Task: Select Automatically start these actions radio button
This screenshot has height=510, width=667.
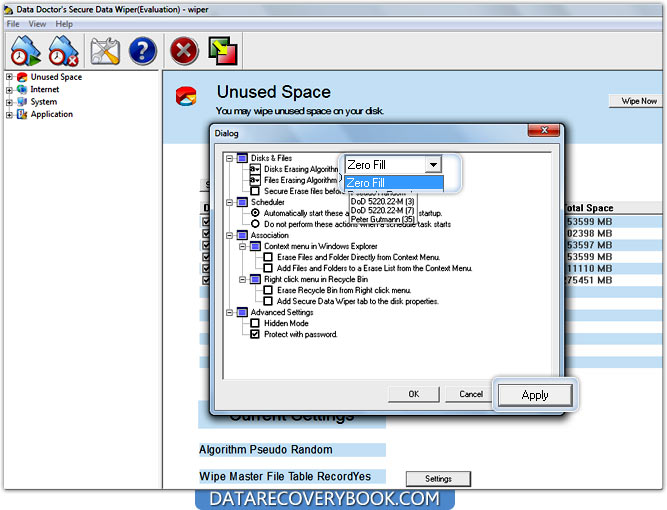Action: 255,213
